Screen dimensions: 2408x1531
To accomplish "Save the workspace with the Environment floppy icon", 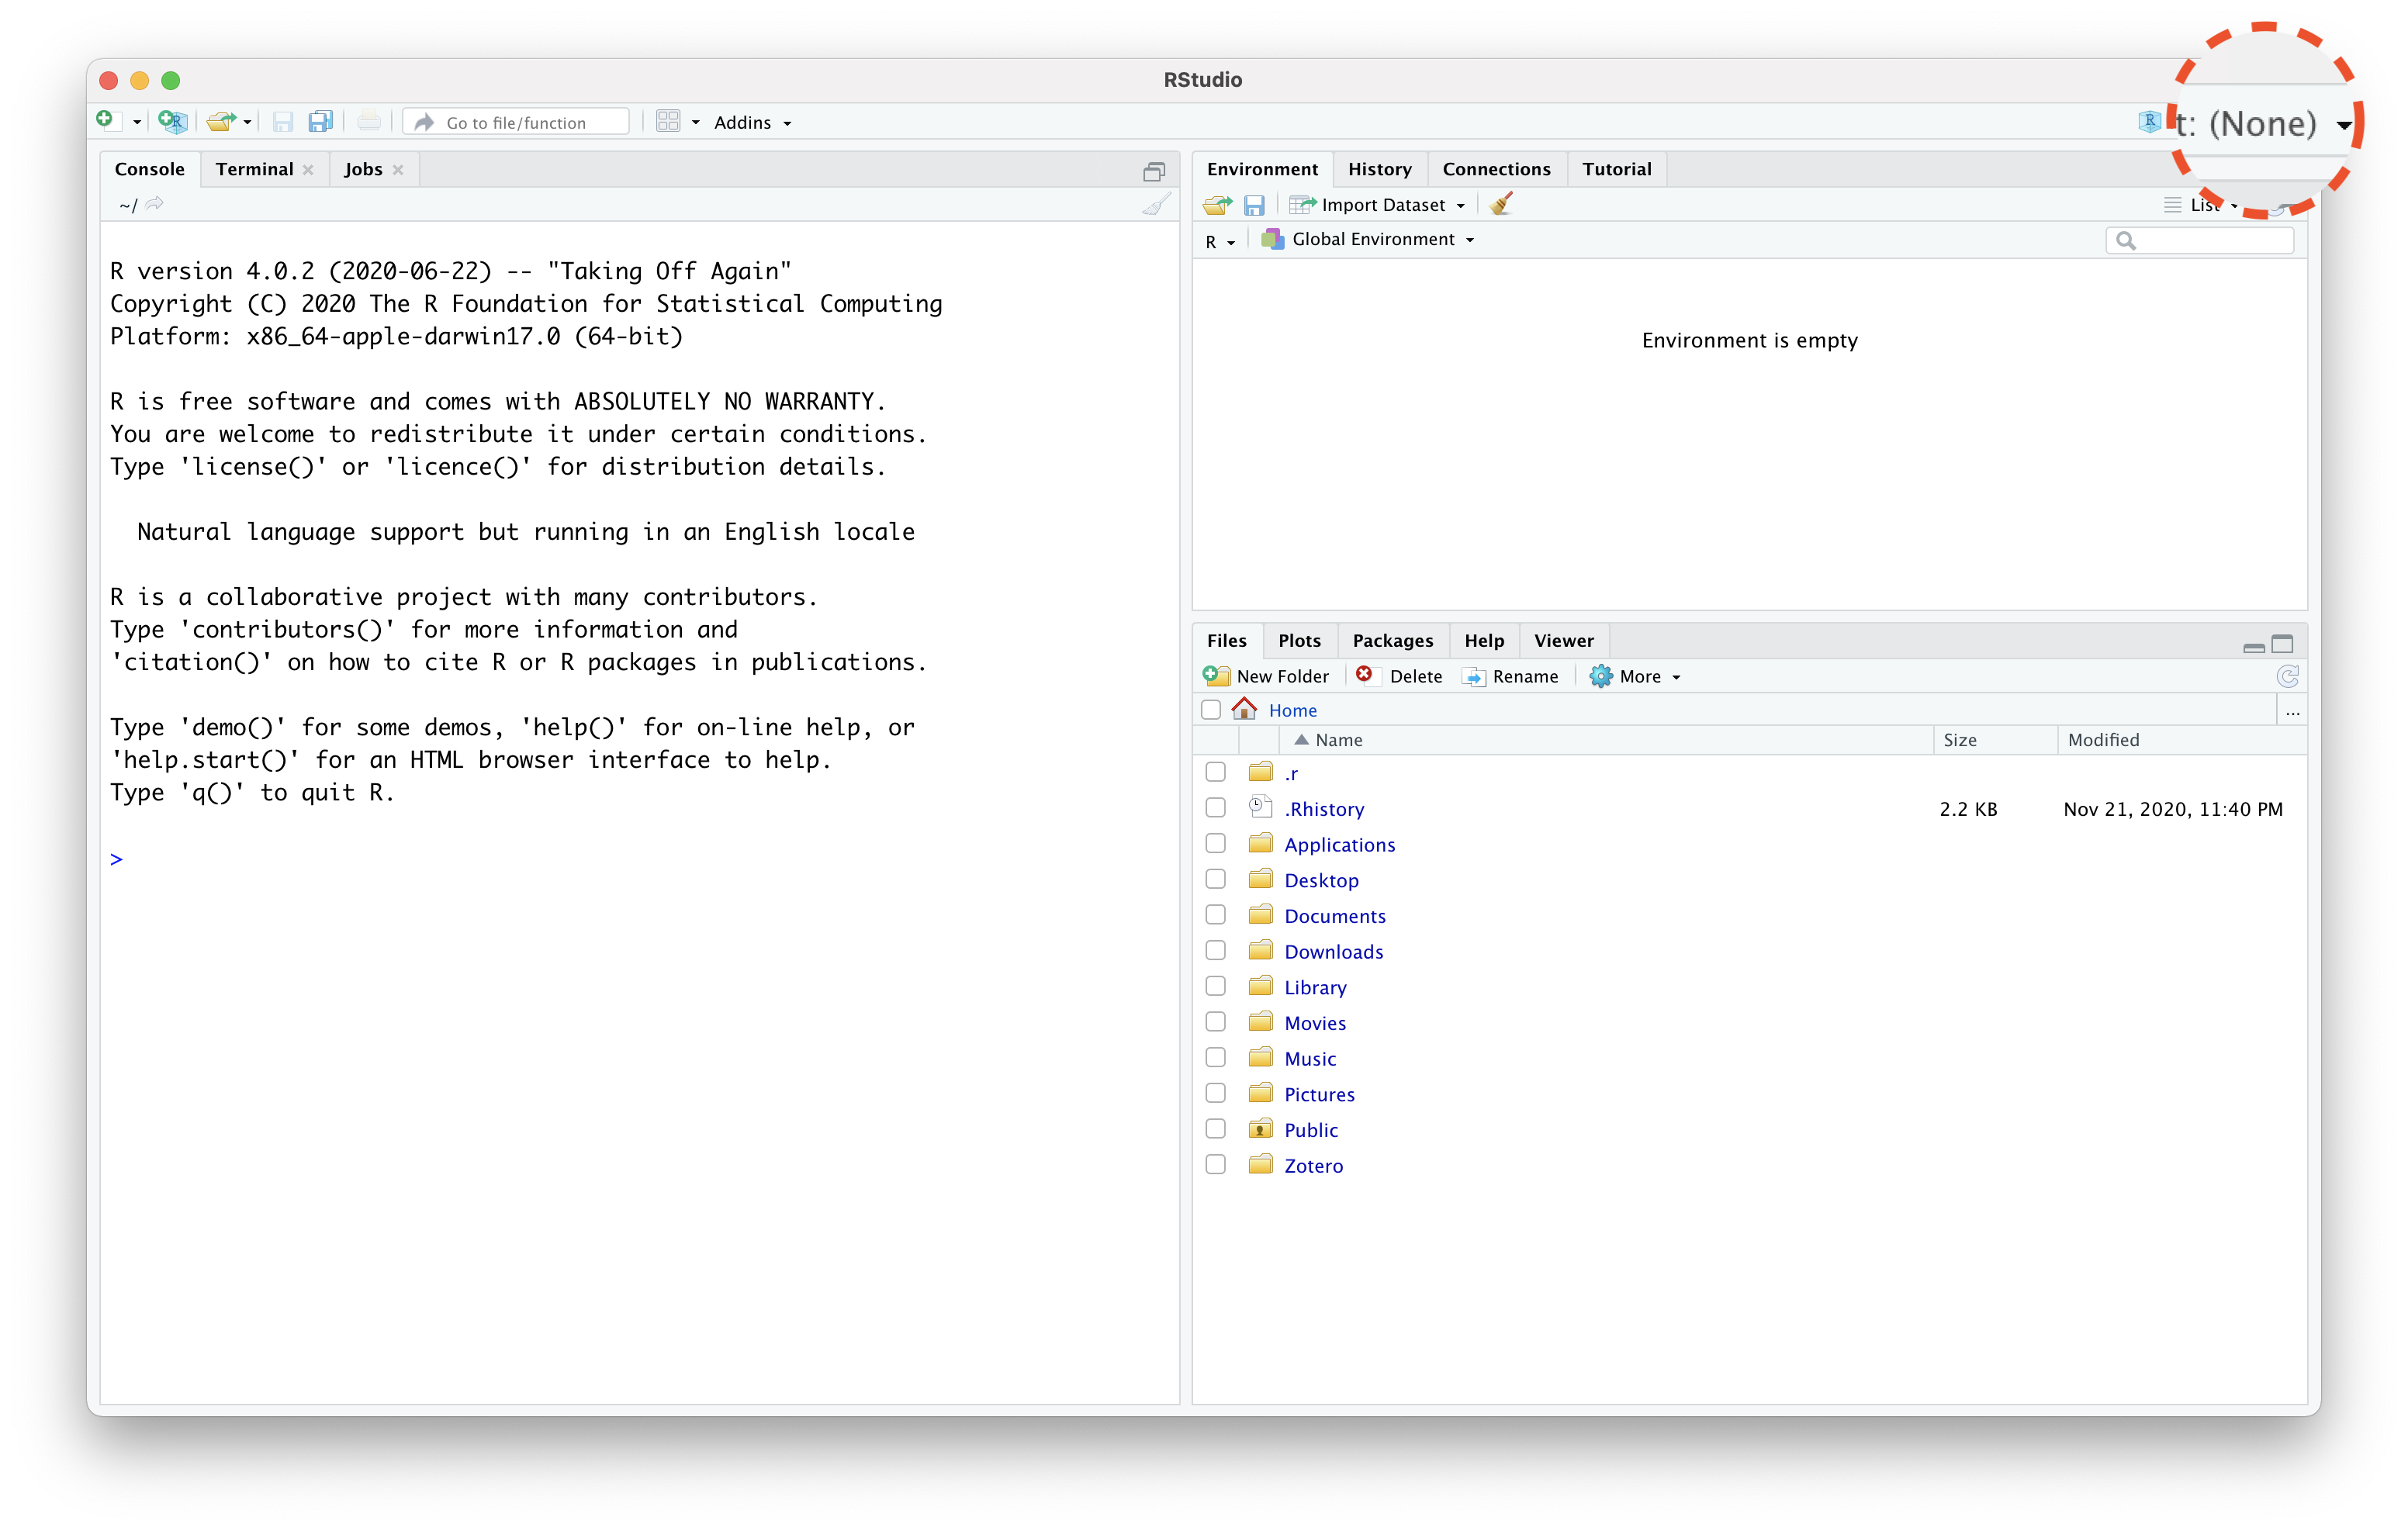I will 1254,205.
